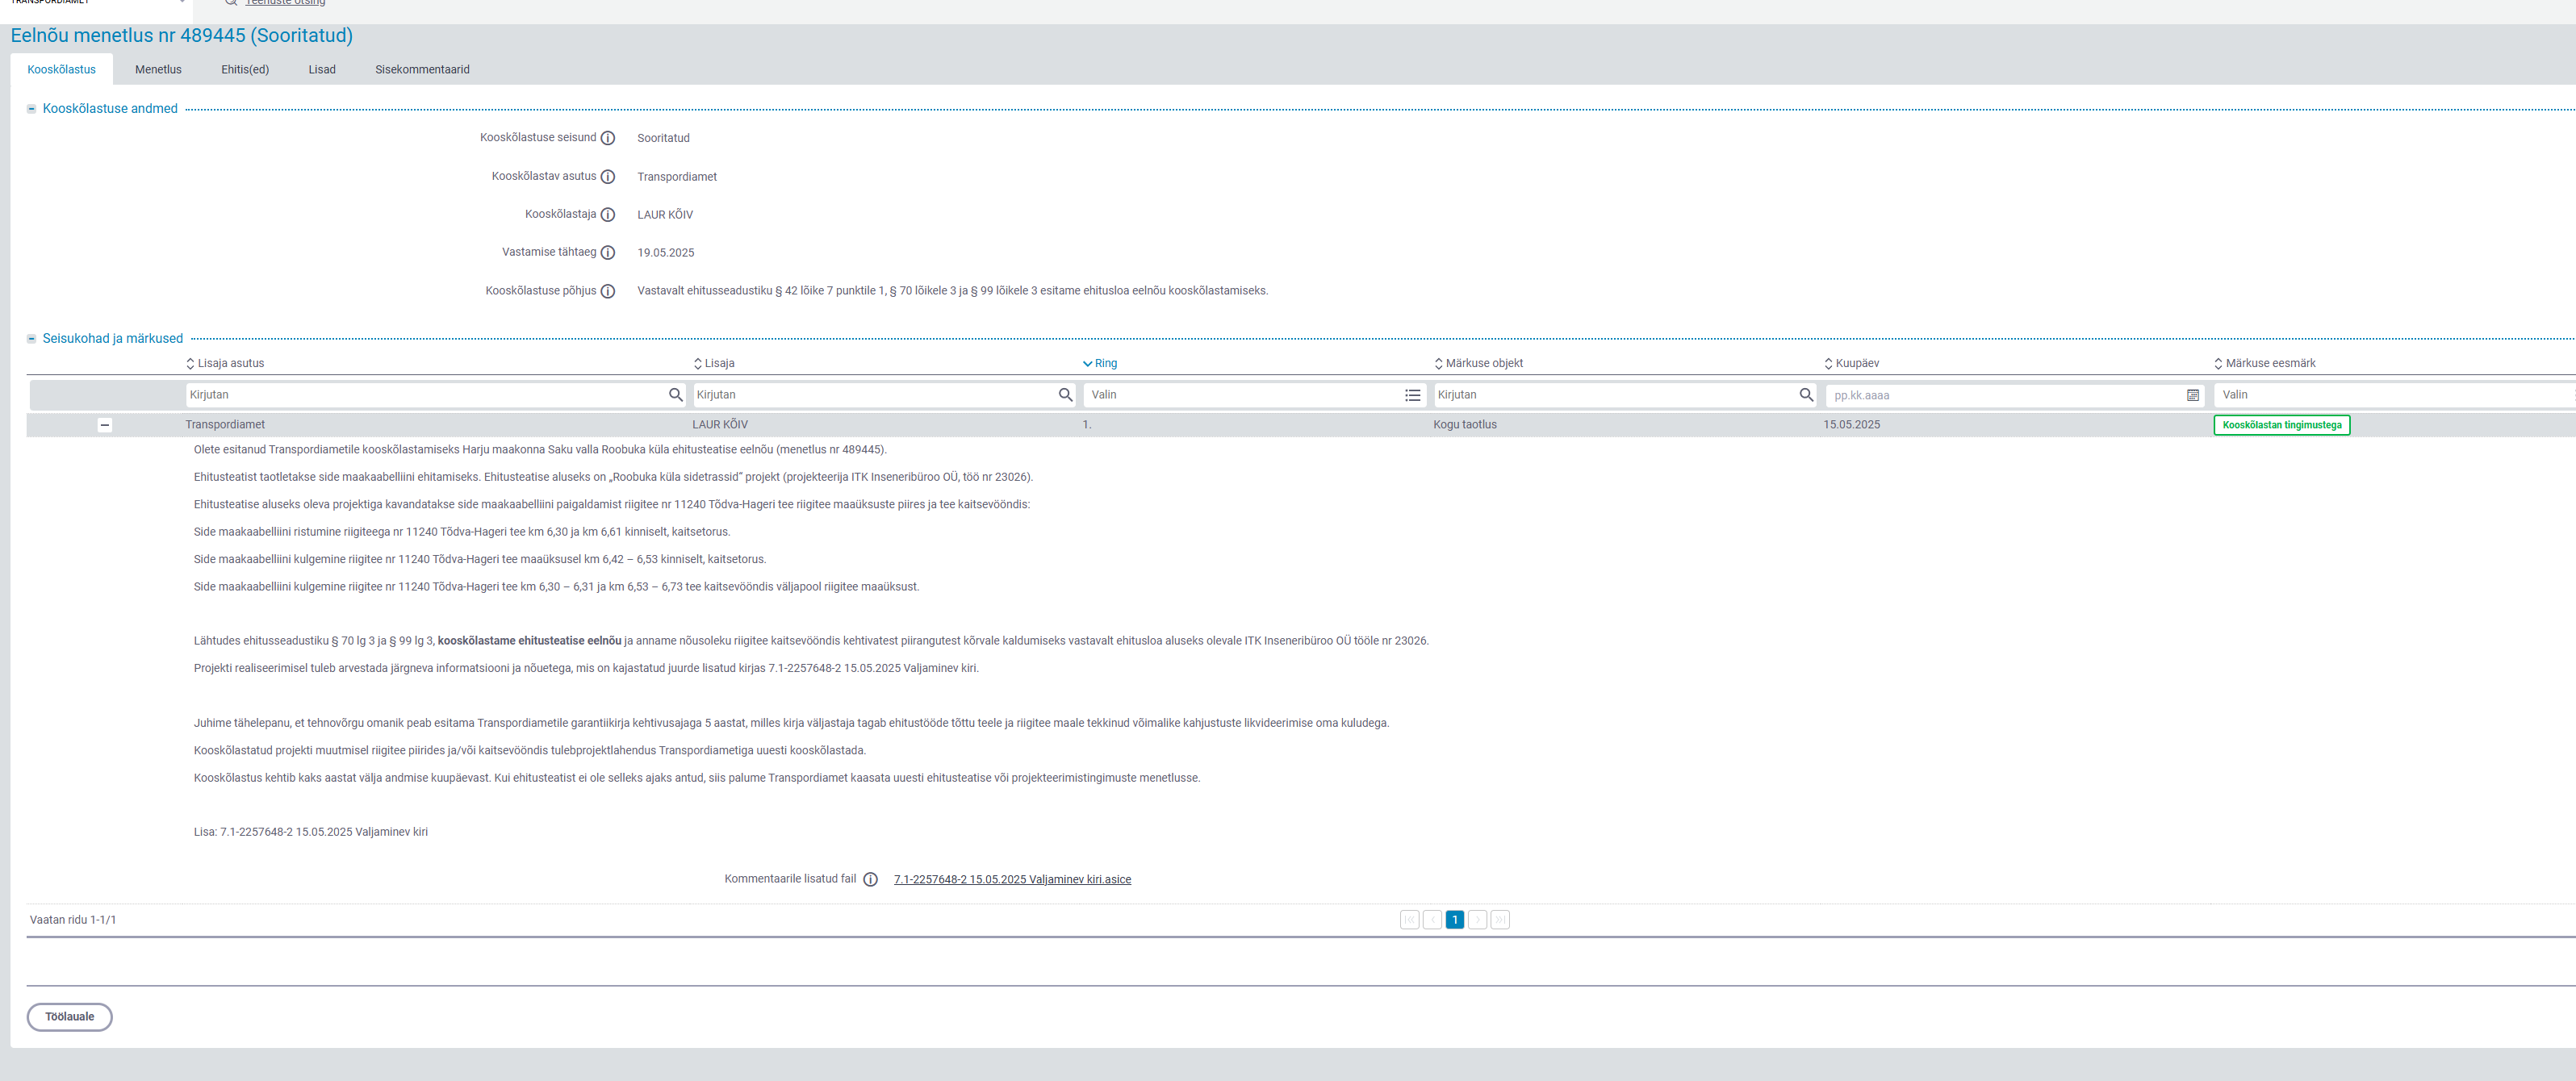Click search icon in Lisaja asutus filter
The image size is (2576, 1081).
pyautogui.click(x=676, y=395)
